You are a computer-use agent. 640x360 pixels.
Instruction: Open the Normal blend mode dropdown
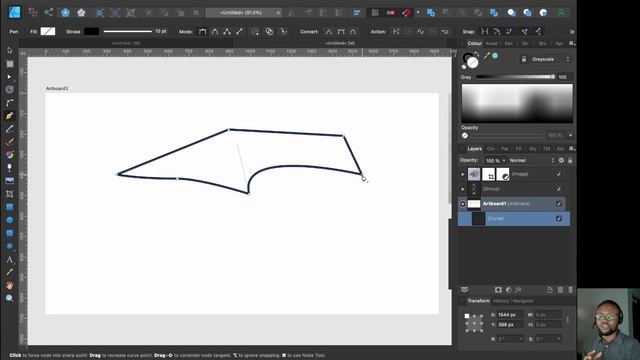pos(532,160)
